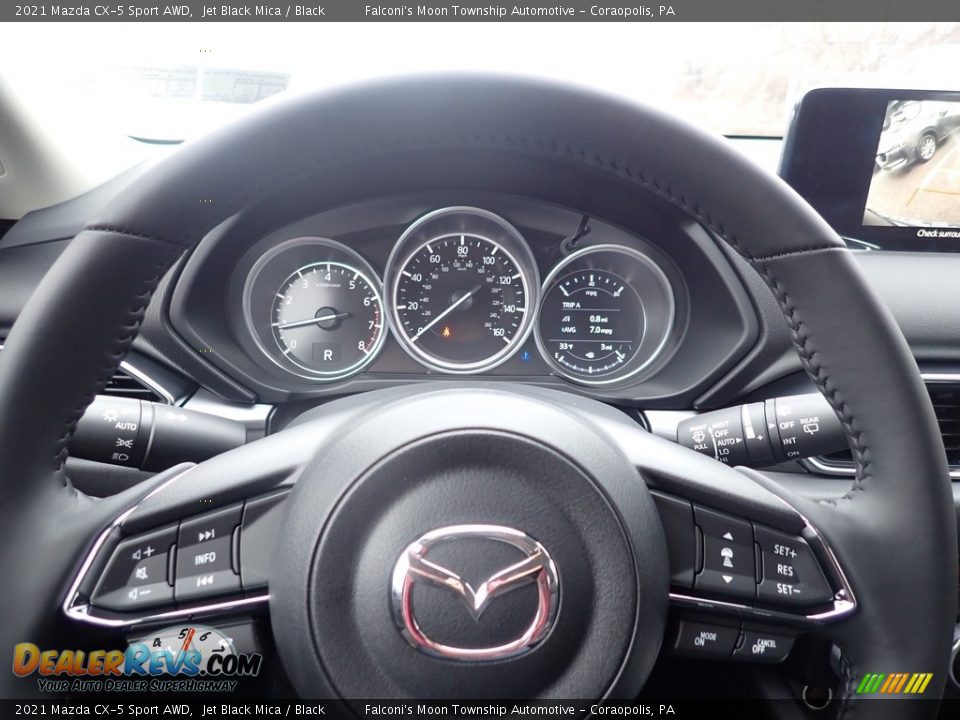Select the rear wiper ON setting

click(792, 454)
